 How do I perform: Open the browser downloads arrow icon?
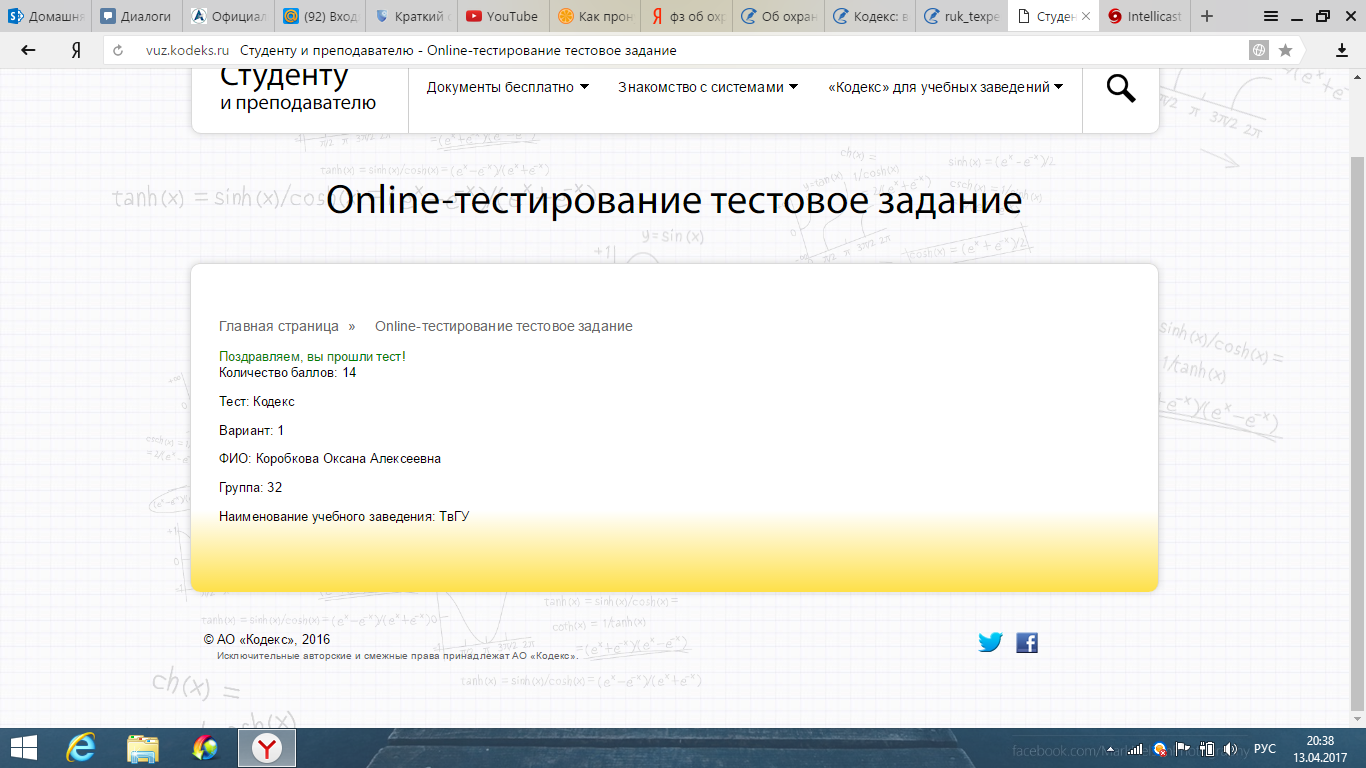pyautogui.click(x=1341, y=50)
